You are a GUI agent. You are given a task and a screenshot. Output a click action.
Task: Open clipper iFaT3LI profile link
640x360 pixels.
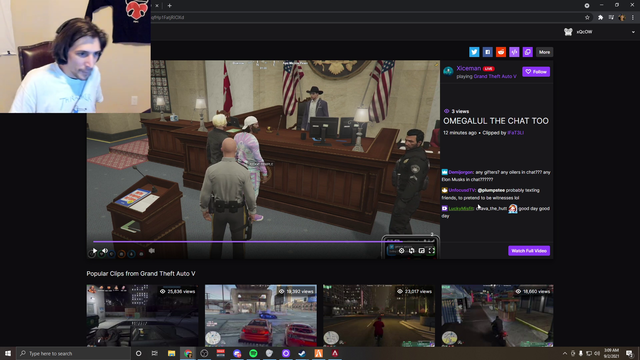click(516, 133)
